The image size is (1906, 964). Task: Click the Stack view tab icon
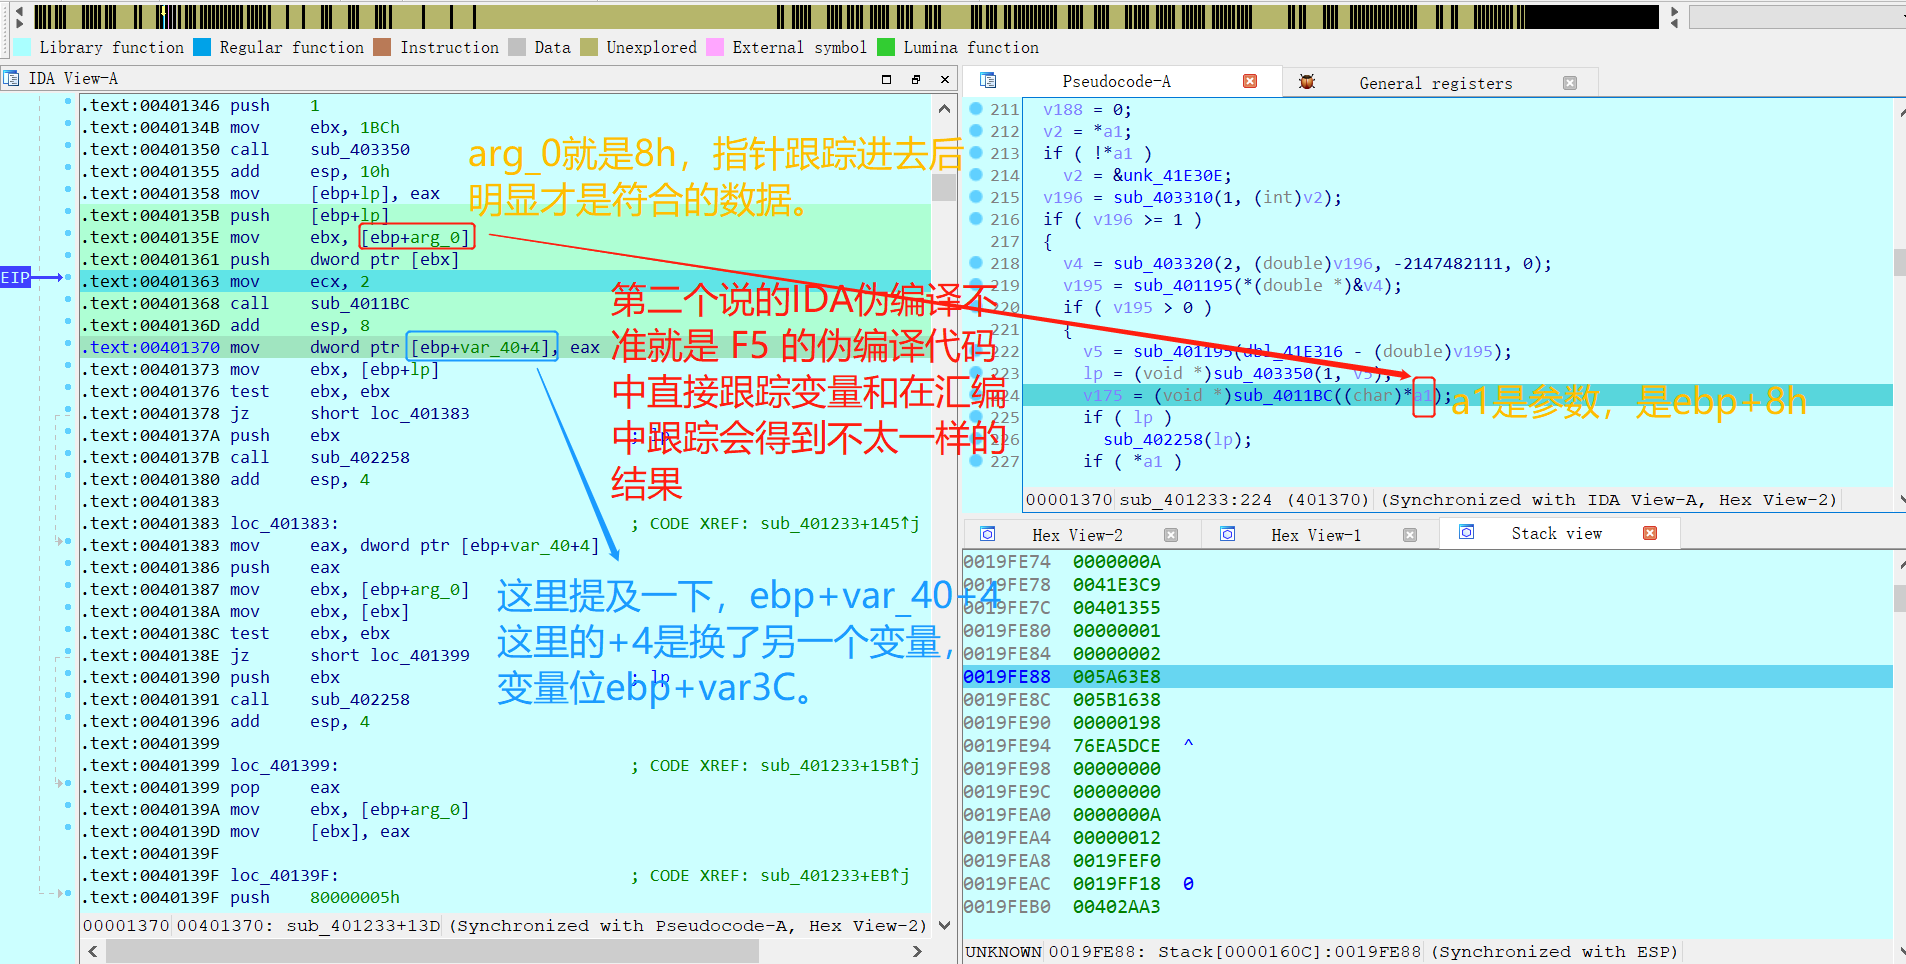(1467, 533)
